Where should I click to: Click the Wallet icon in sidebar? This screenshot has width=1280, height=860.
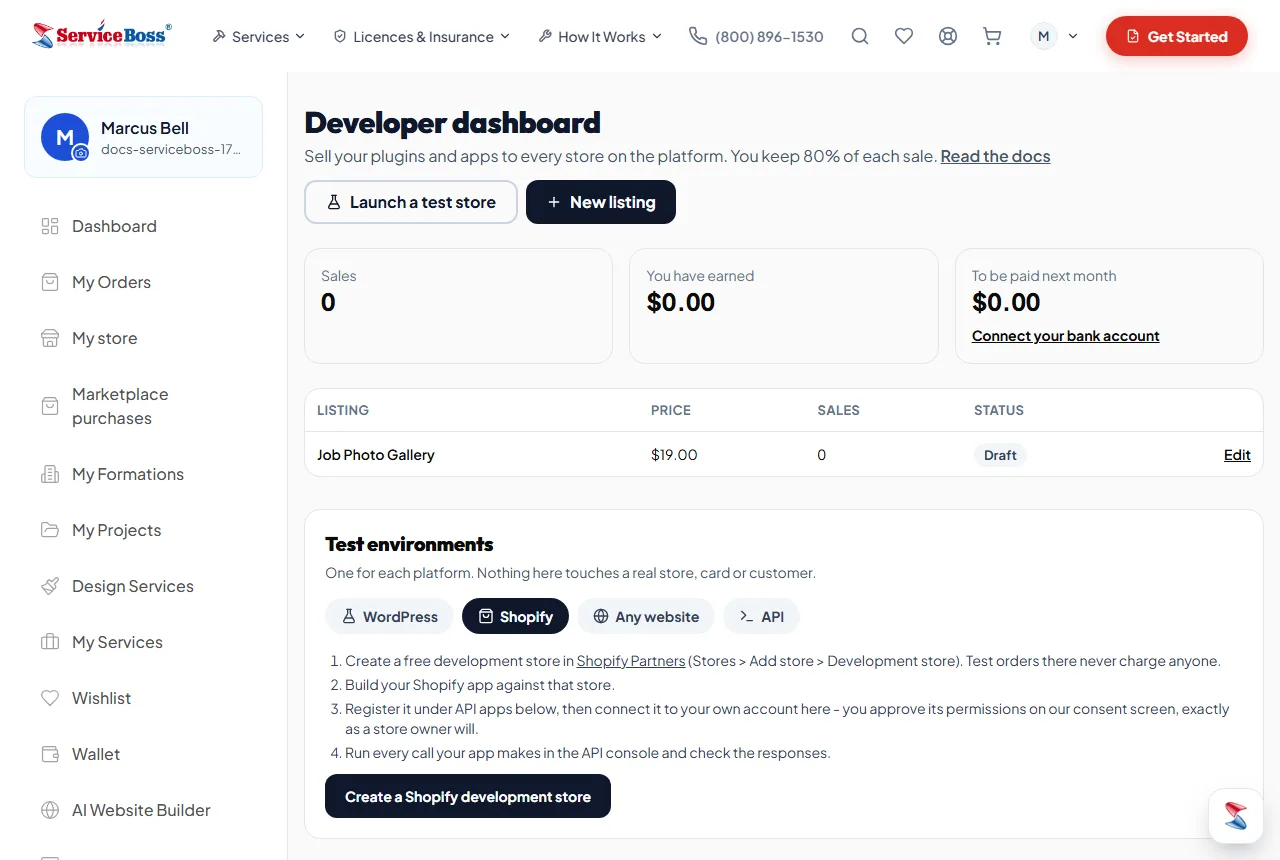[x=50, y=754]
